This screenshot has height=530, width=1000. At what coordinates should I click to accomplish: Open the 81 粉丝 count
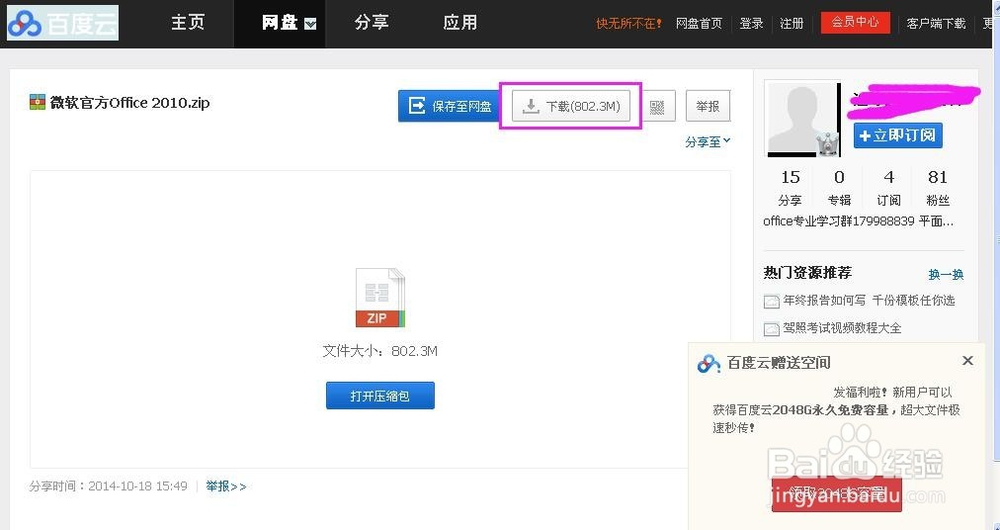[938, 188]
